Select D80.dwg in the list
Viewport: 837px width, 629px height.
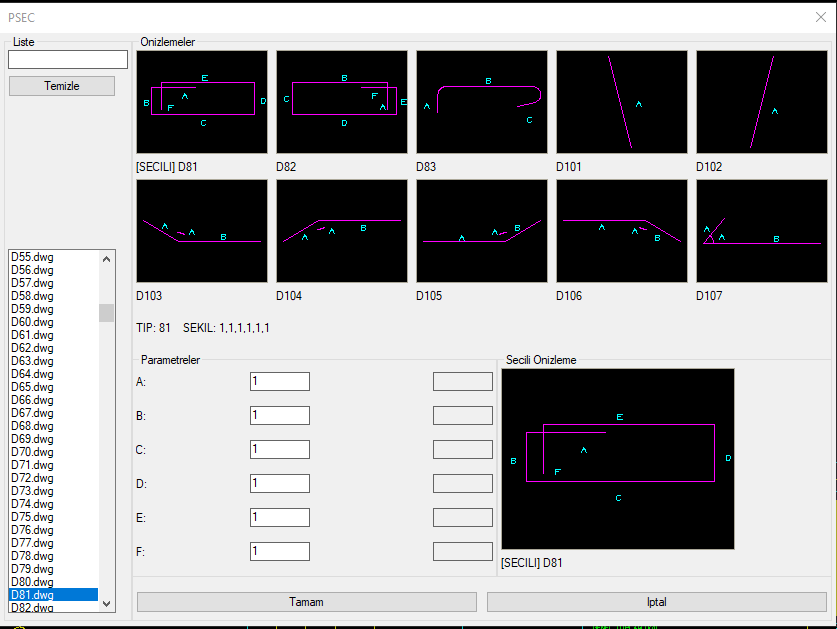53,581
